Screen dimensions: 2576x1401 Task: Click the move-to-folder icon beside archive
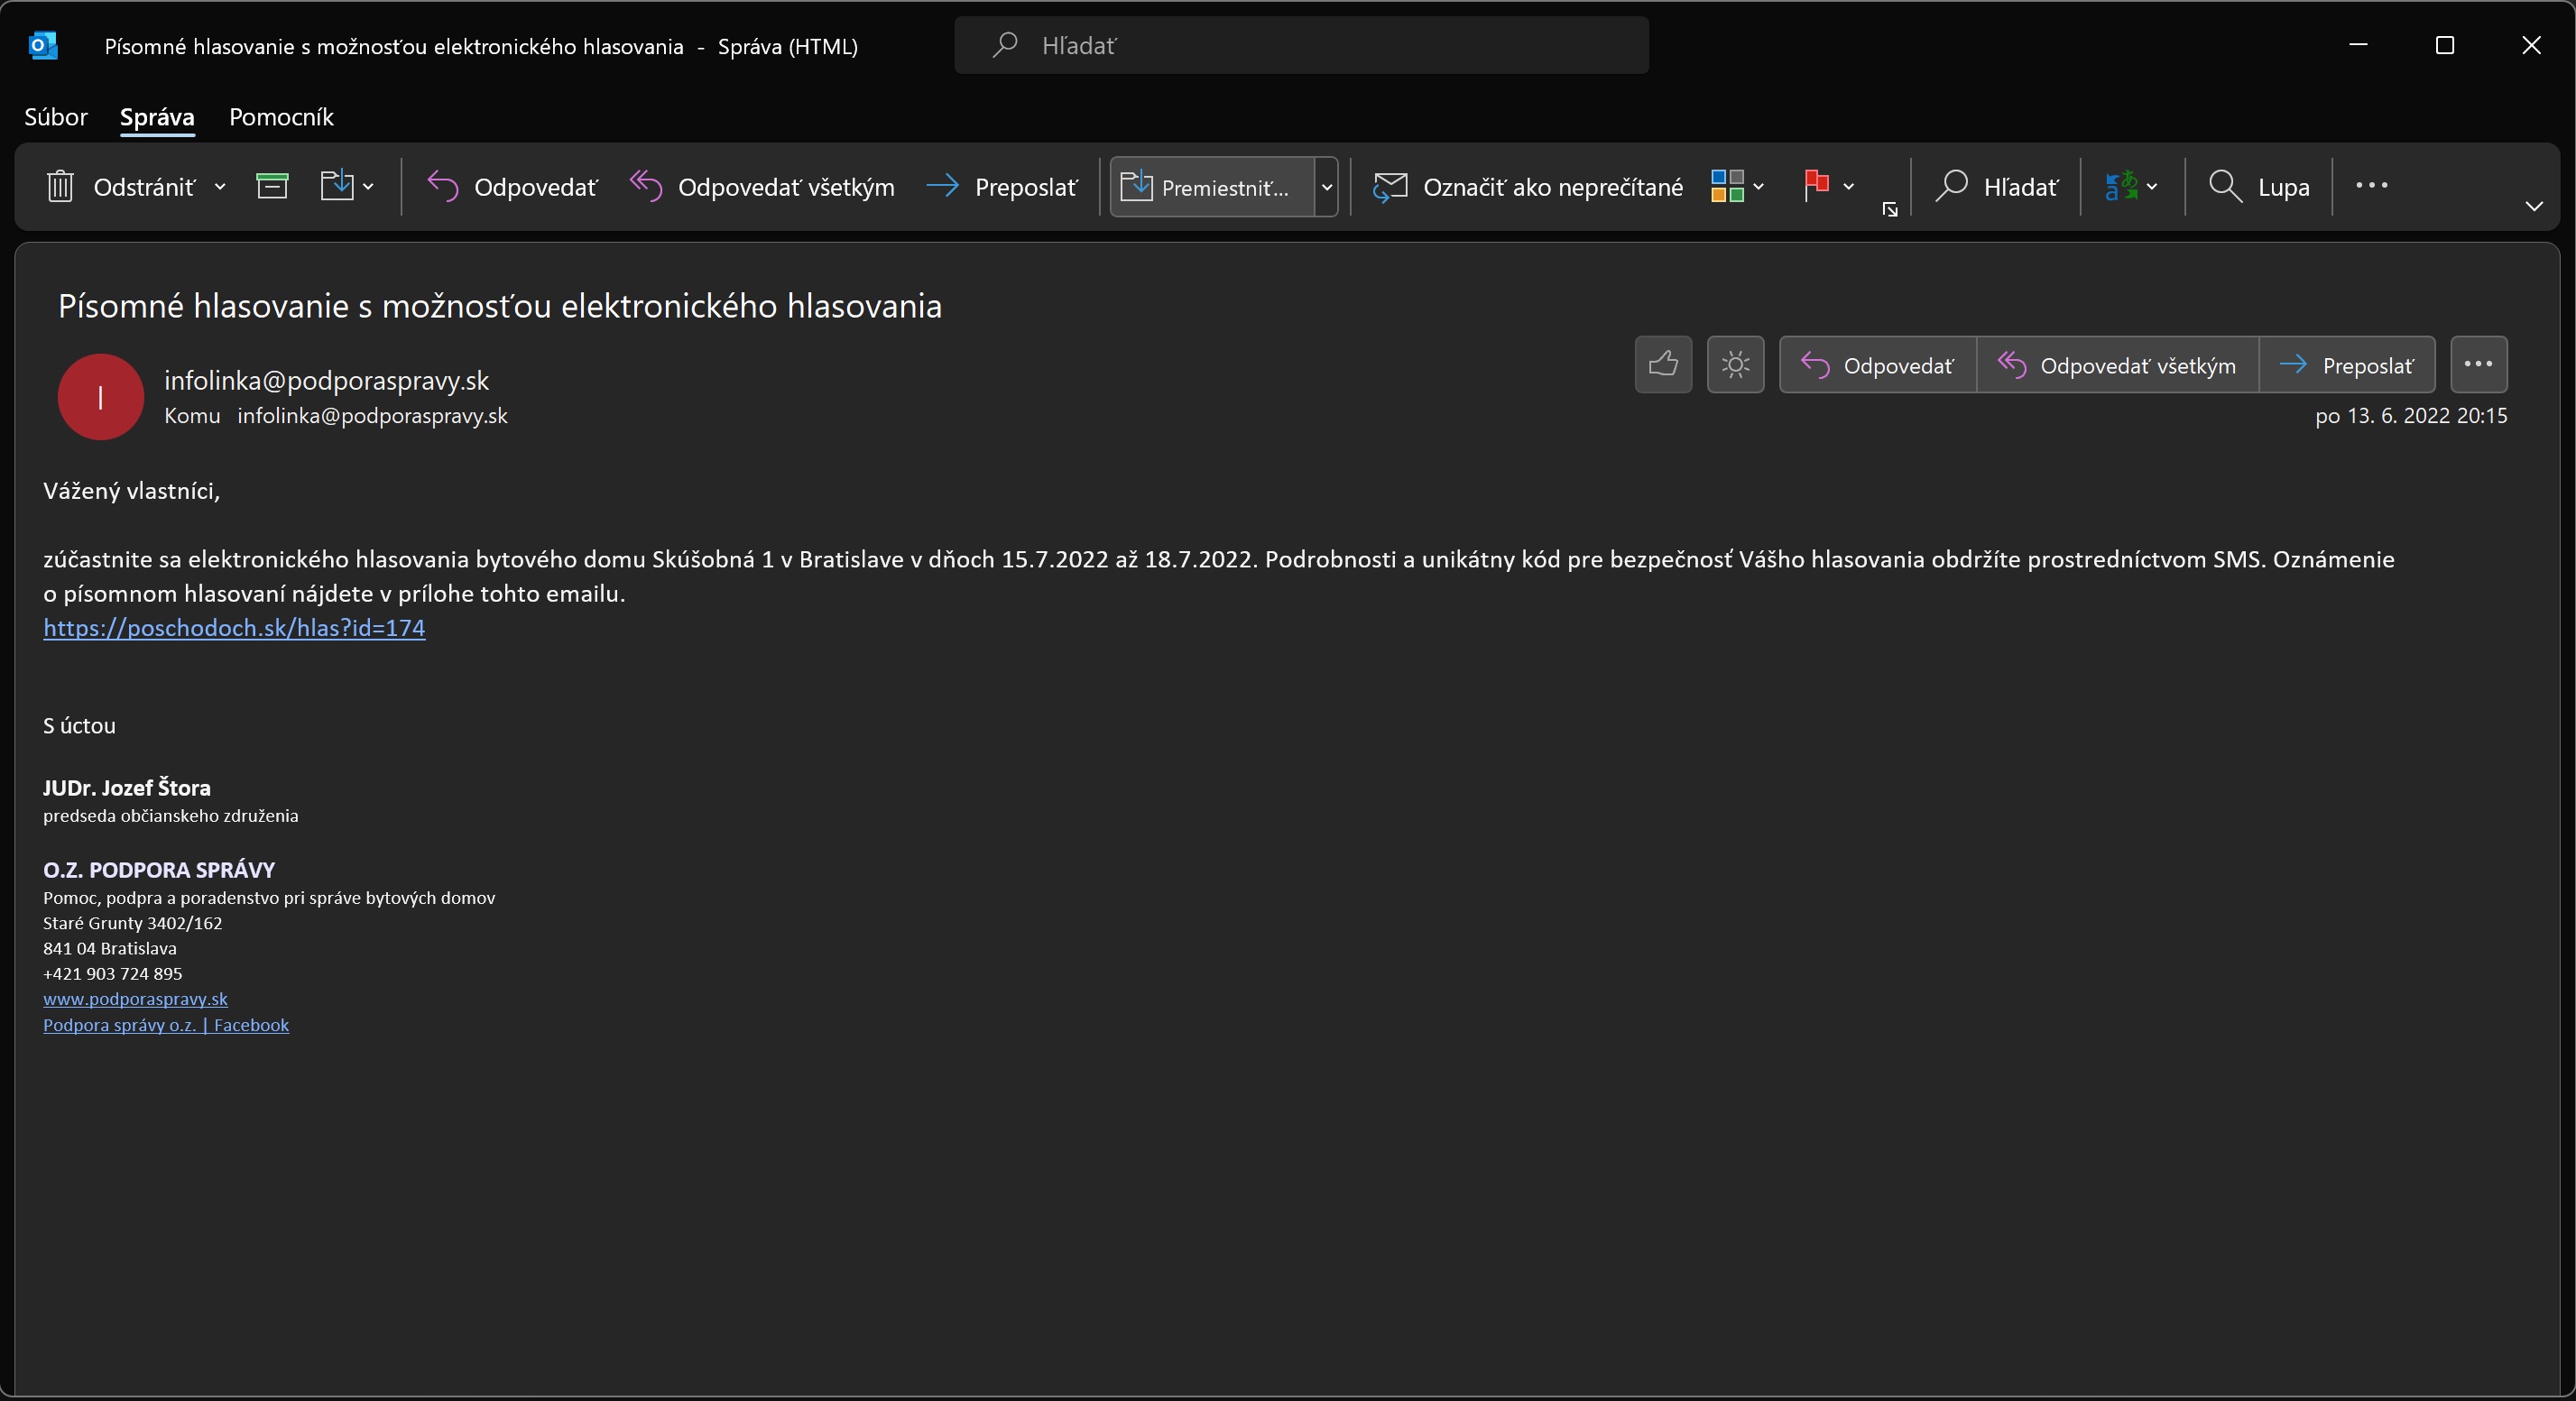(337, 187)
